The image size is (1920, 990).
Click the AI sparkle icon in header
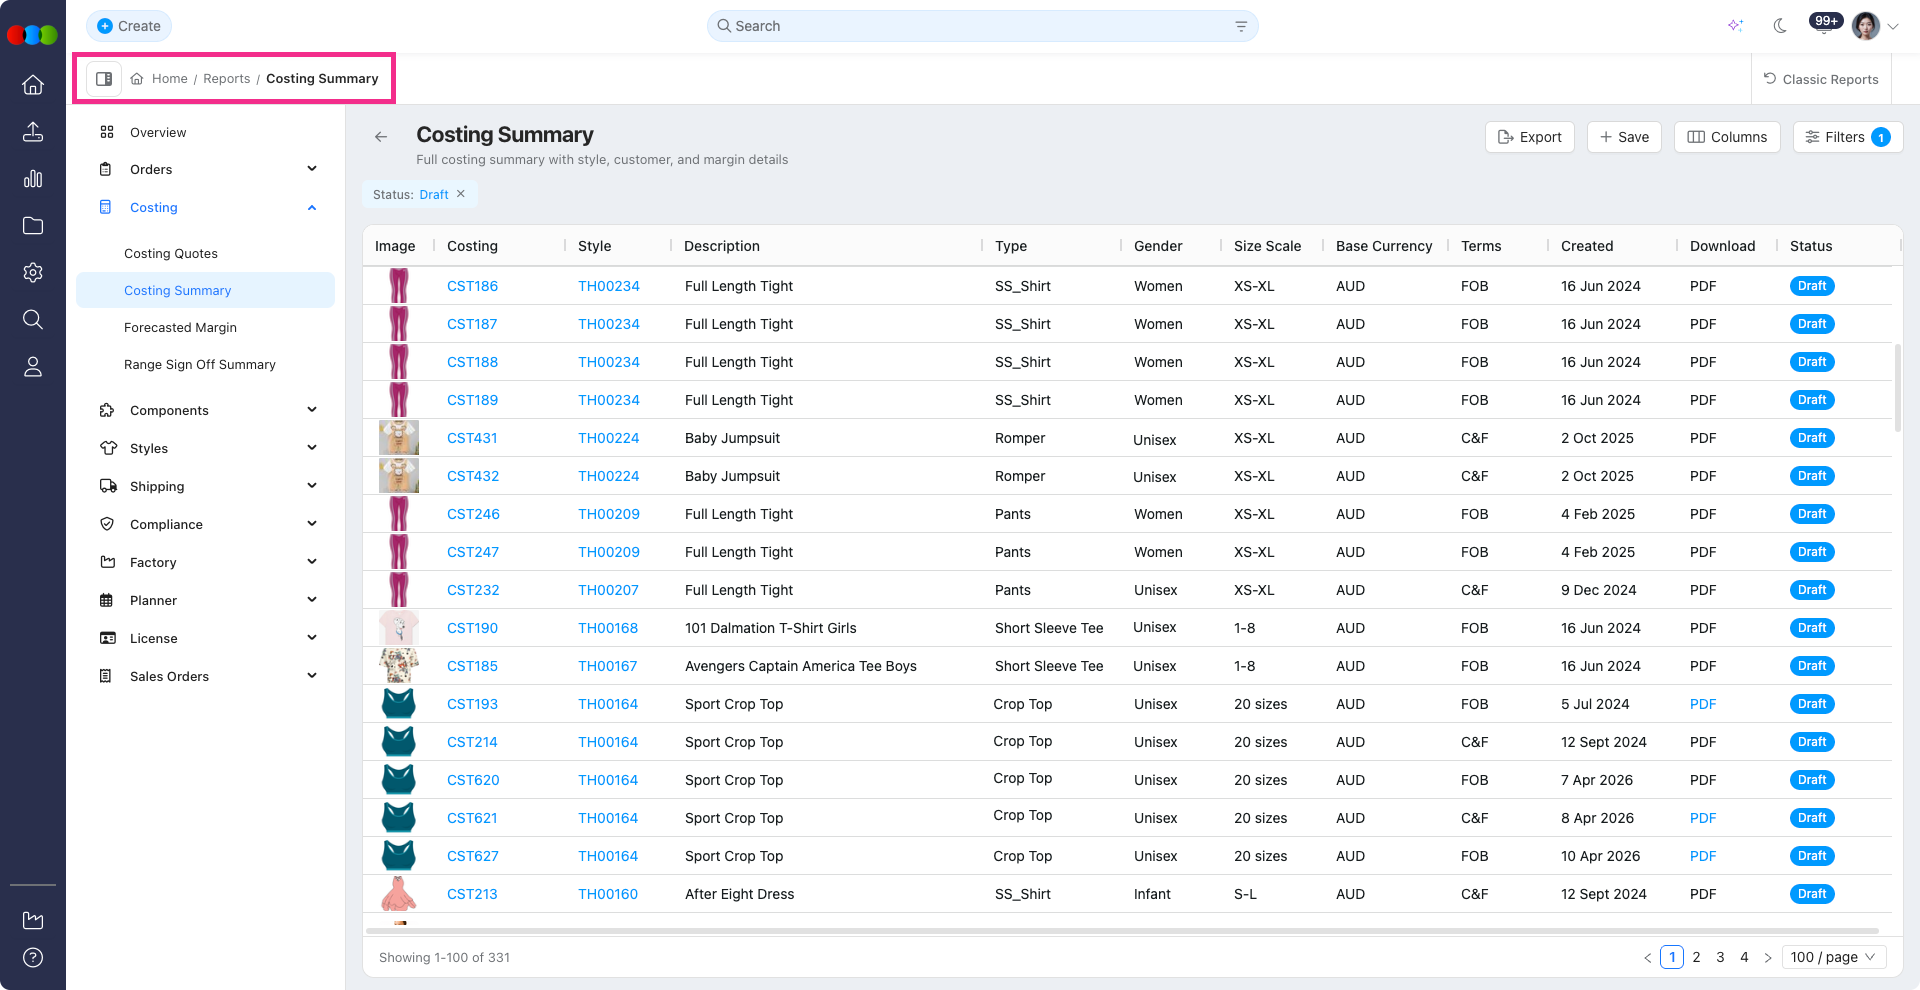point(1735,26)
